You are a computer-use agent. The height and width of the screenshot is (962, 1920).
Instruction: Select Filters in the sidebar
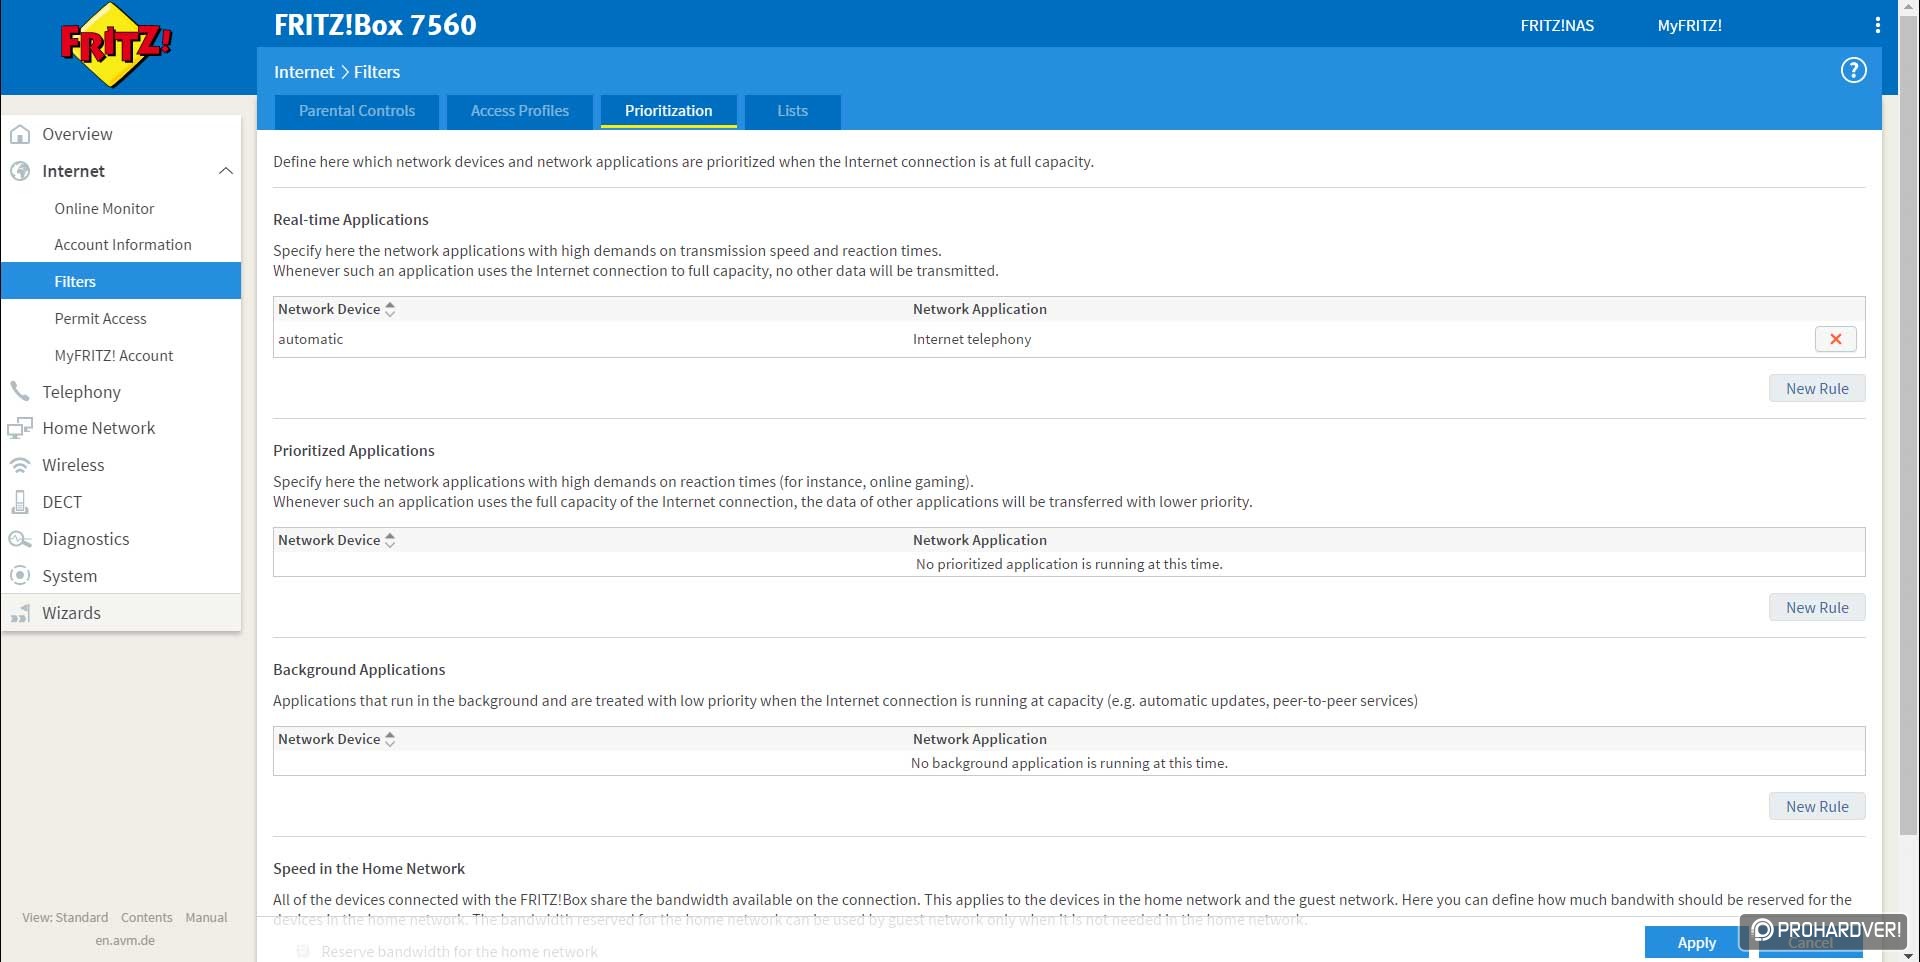(121, 281)
